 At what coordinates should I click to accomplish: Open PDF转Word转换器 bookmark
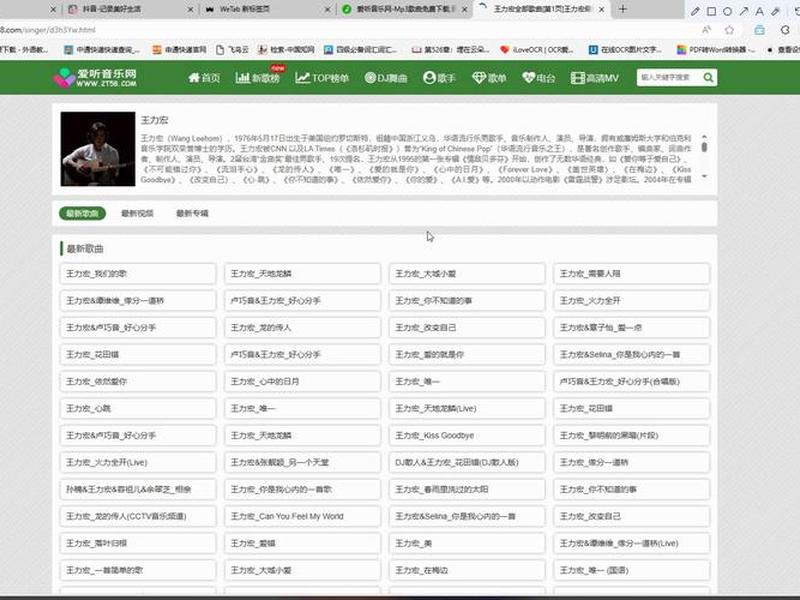click(x=715, y=49)
